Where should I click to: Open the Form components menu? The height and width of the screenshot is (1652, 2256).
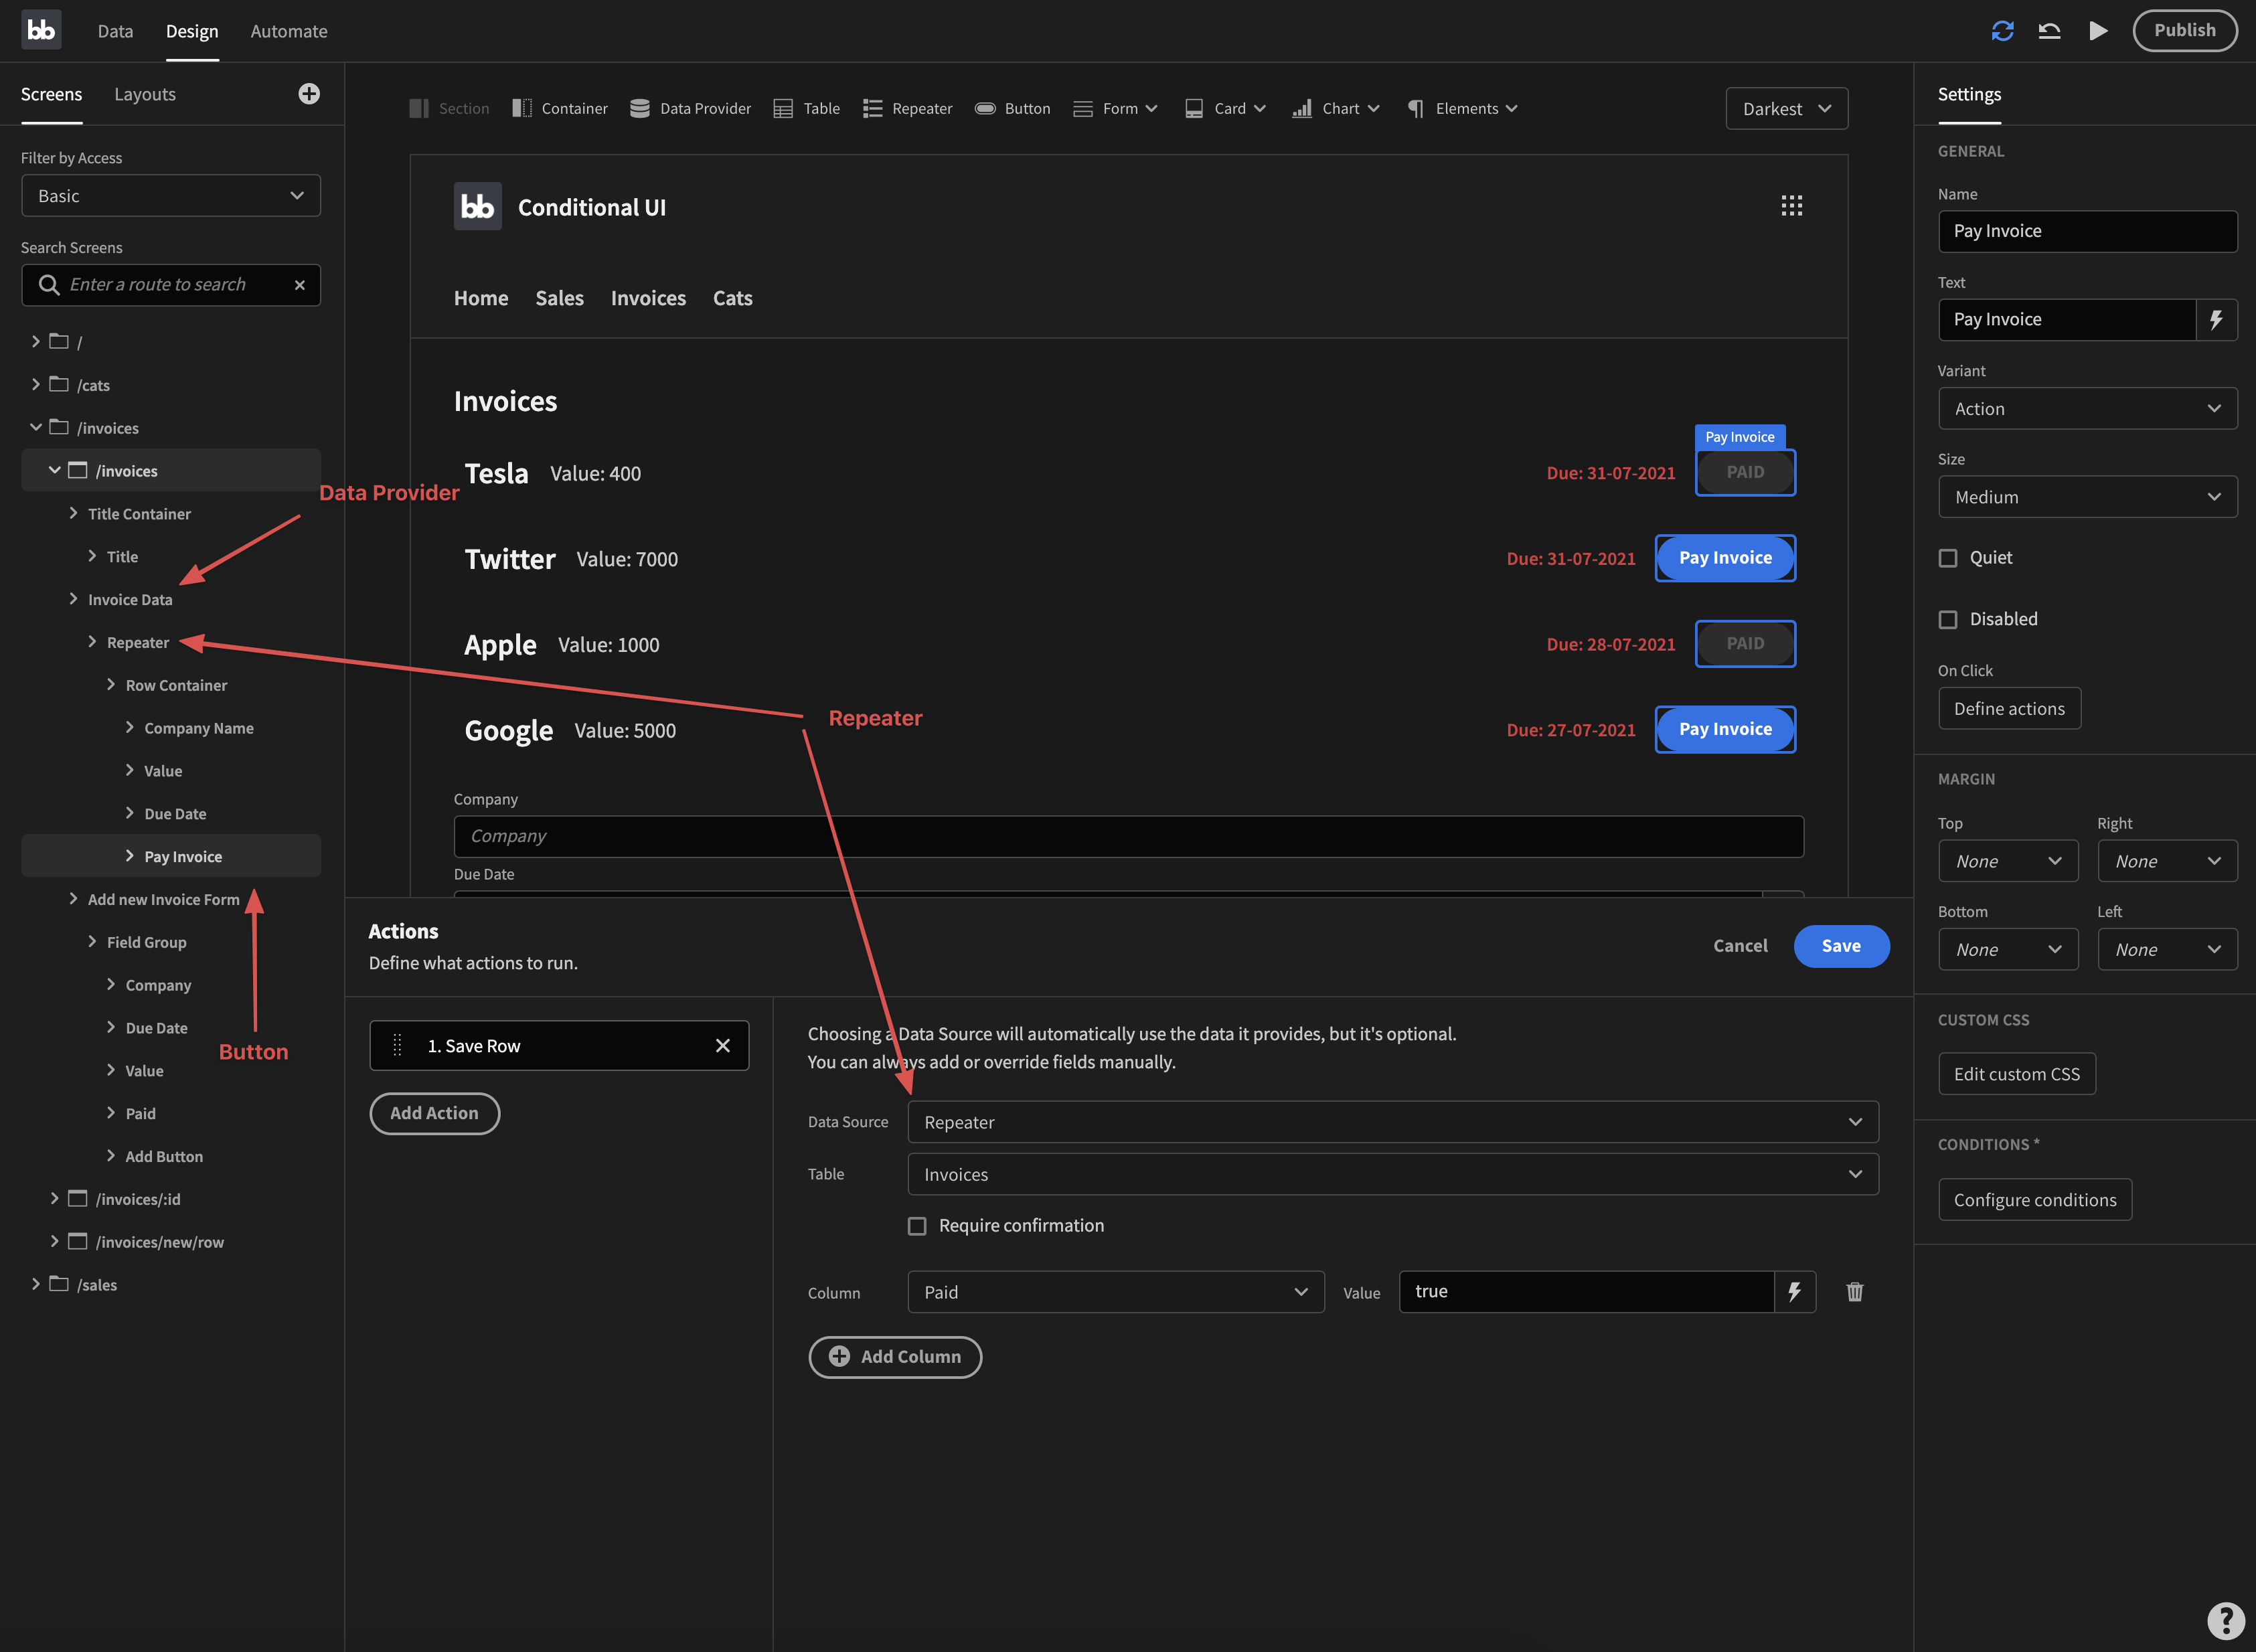coord(1115,108)
